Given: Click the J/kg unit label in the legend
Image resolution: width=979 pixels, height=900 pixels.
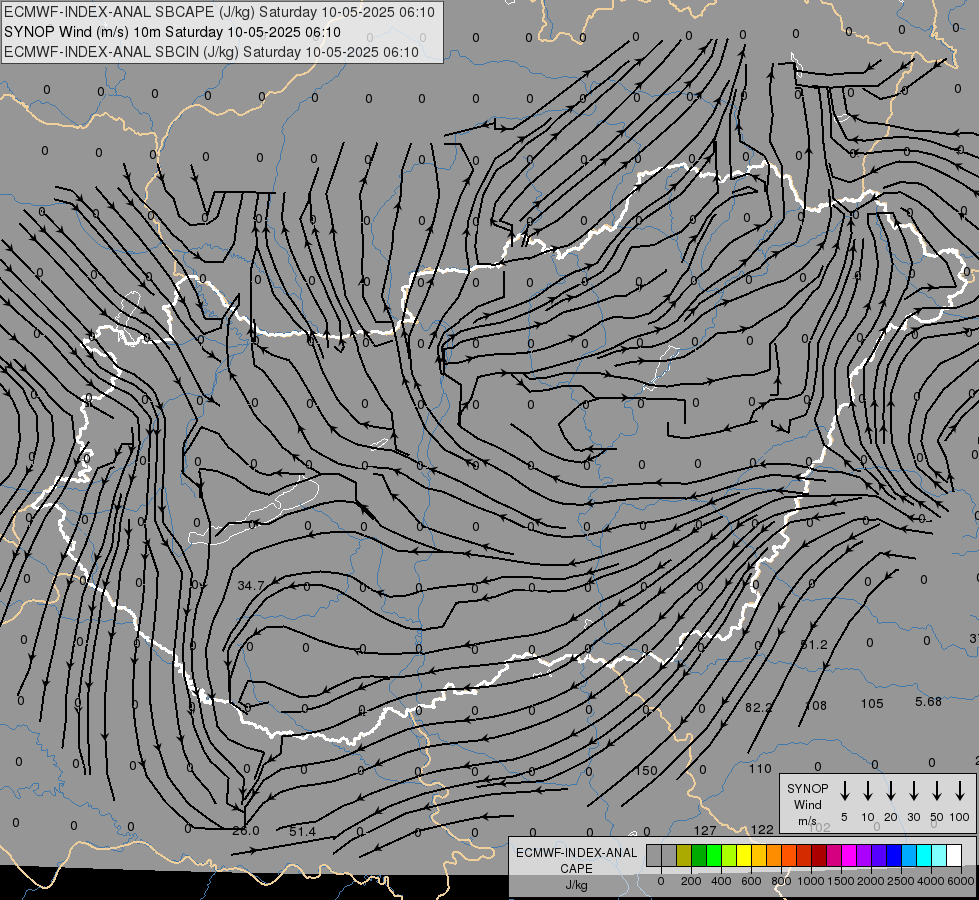Looking at the screenshot, I should tap(576, 885).
